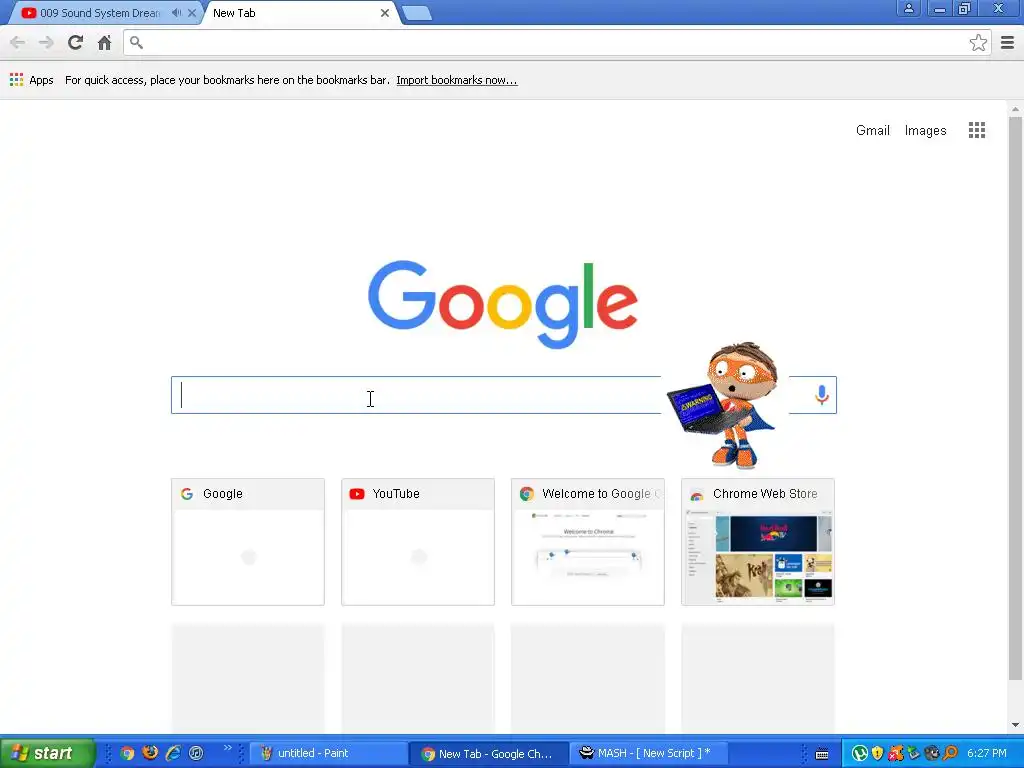Viewport: 1024px width, 768px height.
Task: Reload the current page
Action: coord(75,43)
